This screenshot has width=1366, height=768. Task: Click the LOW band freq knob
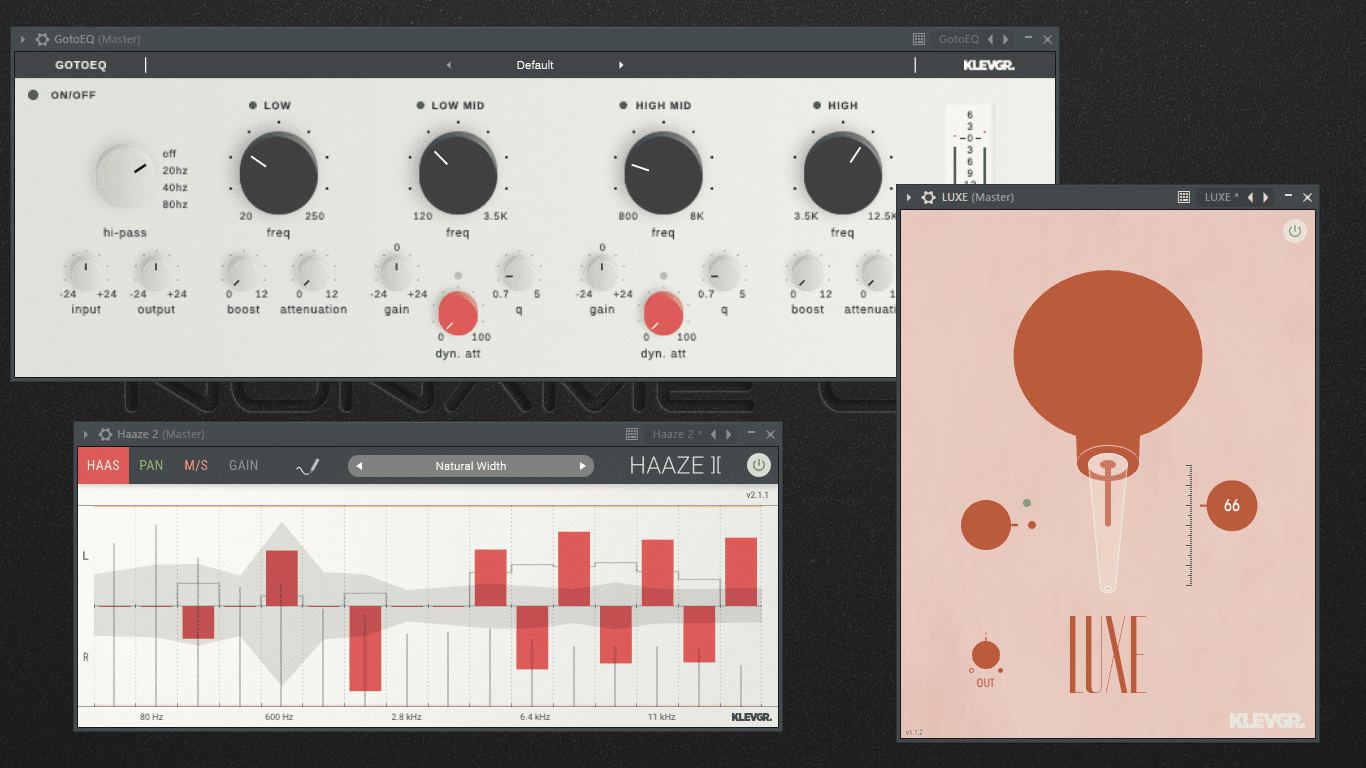pos(278,174)
